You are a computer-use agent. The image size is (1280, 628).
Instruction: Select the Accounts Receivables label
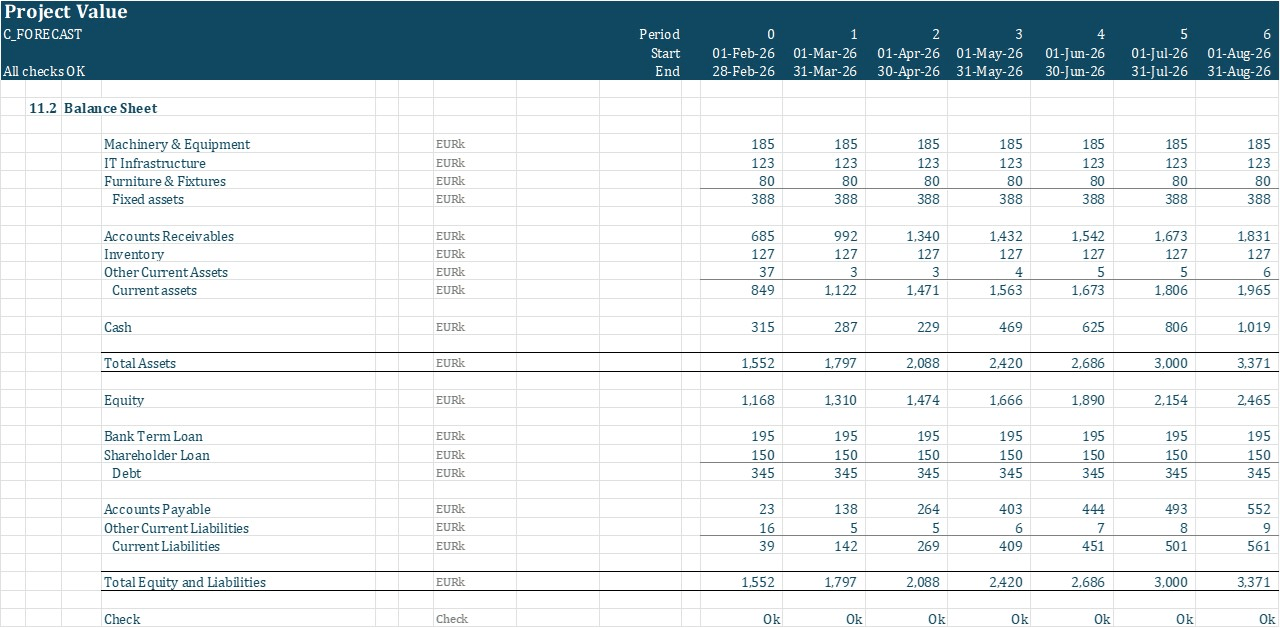169,236
